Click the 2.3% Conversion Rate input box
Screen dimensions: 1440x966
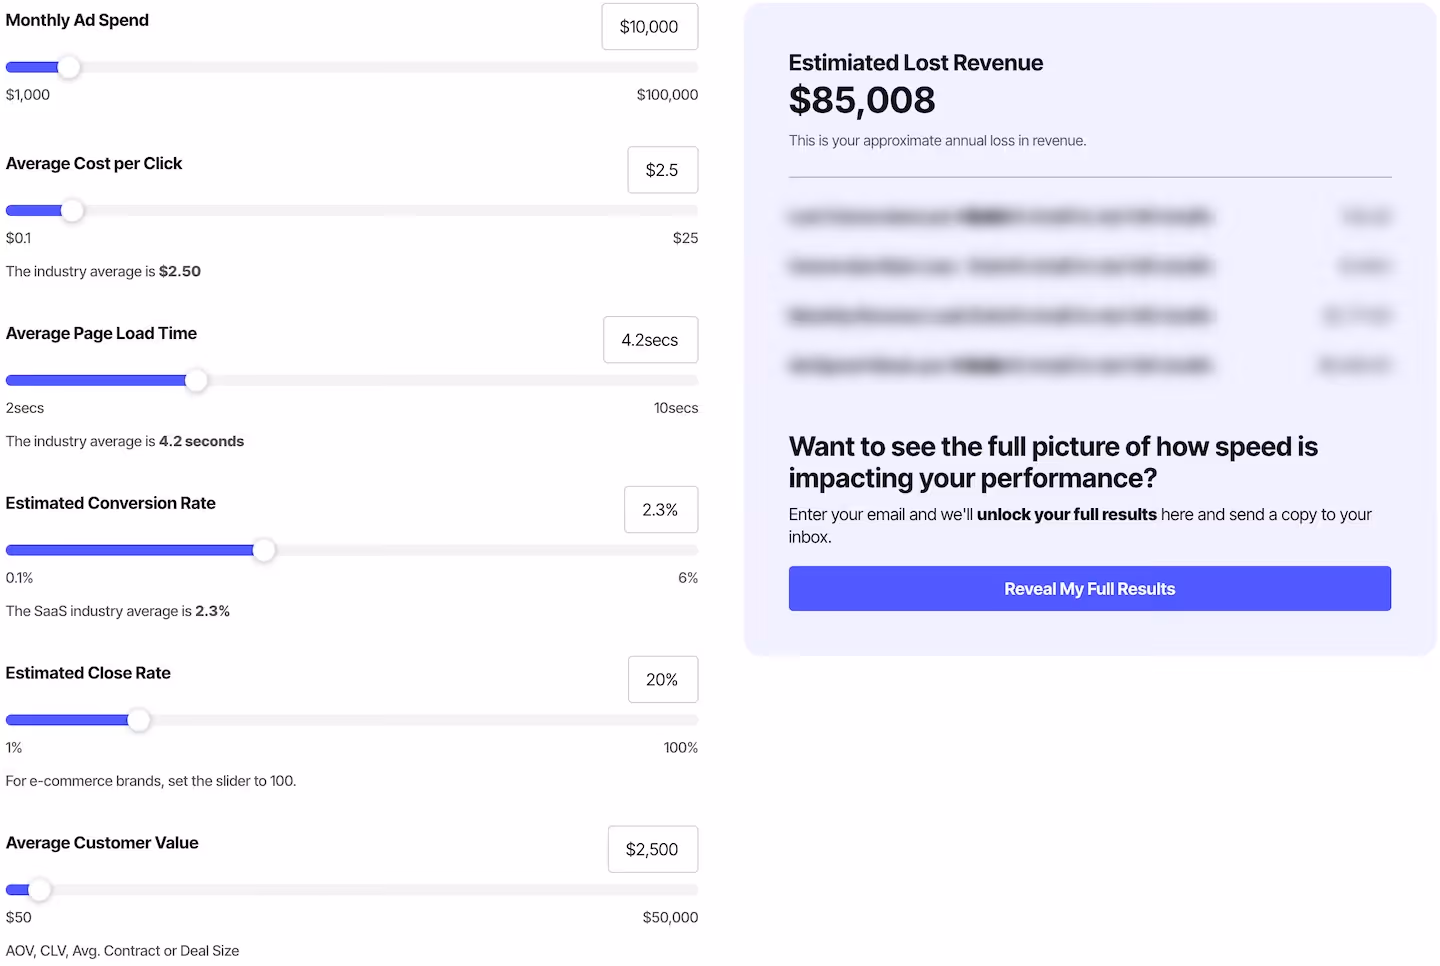tap(660, 510)
